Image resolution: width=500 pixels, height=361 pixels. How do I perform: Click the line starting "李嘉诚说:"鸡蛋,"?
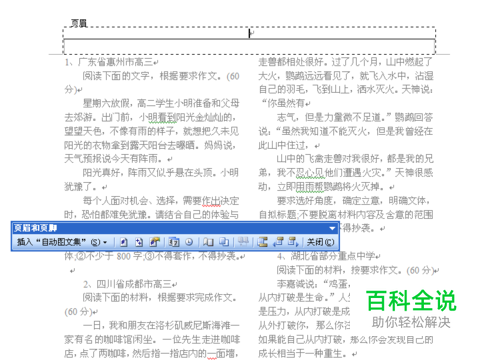314,284
